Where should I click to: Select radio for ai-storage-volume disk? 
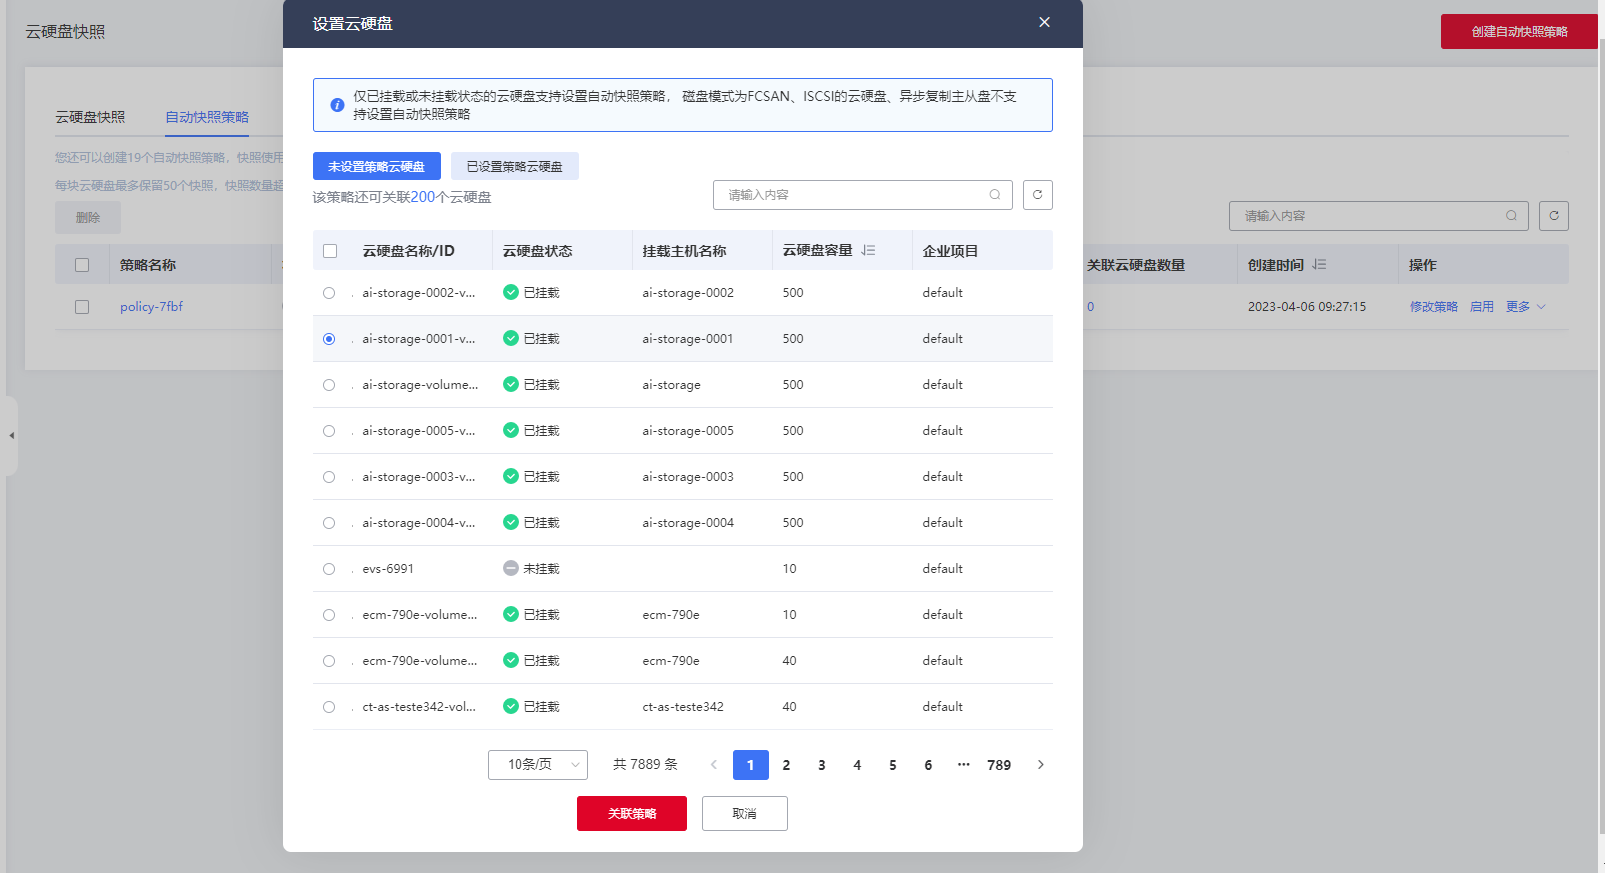[x=329, y=385]
